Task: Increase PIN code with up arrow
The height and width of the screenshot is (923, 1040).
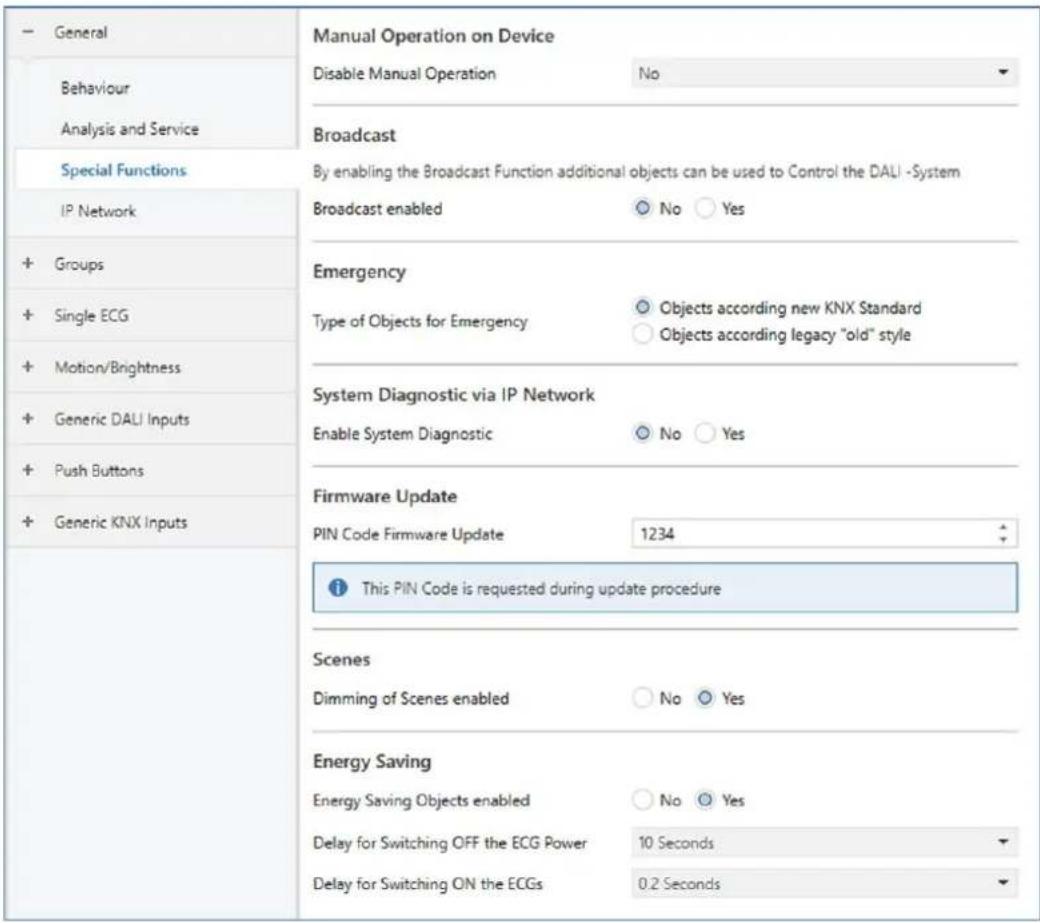Action: (1003, 528)
